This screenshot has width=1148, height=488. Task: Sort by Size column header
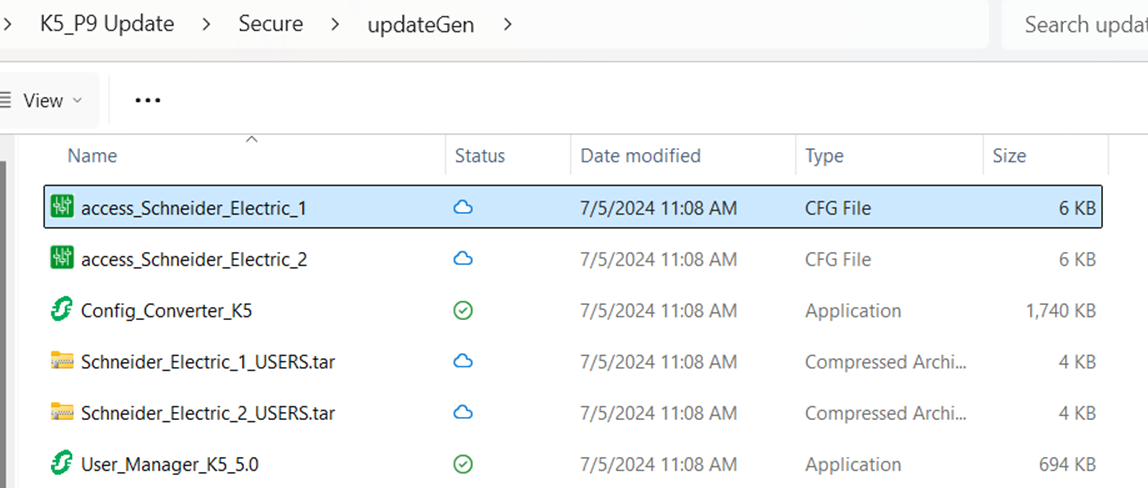[x=1009, y=156]
